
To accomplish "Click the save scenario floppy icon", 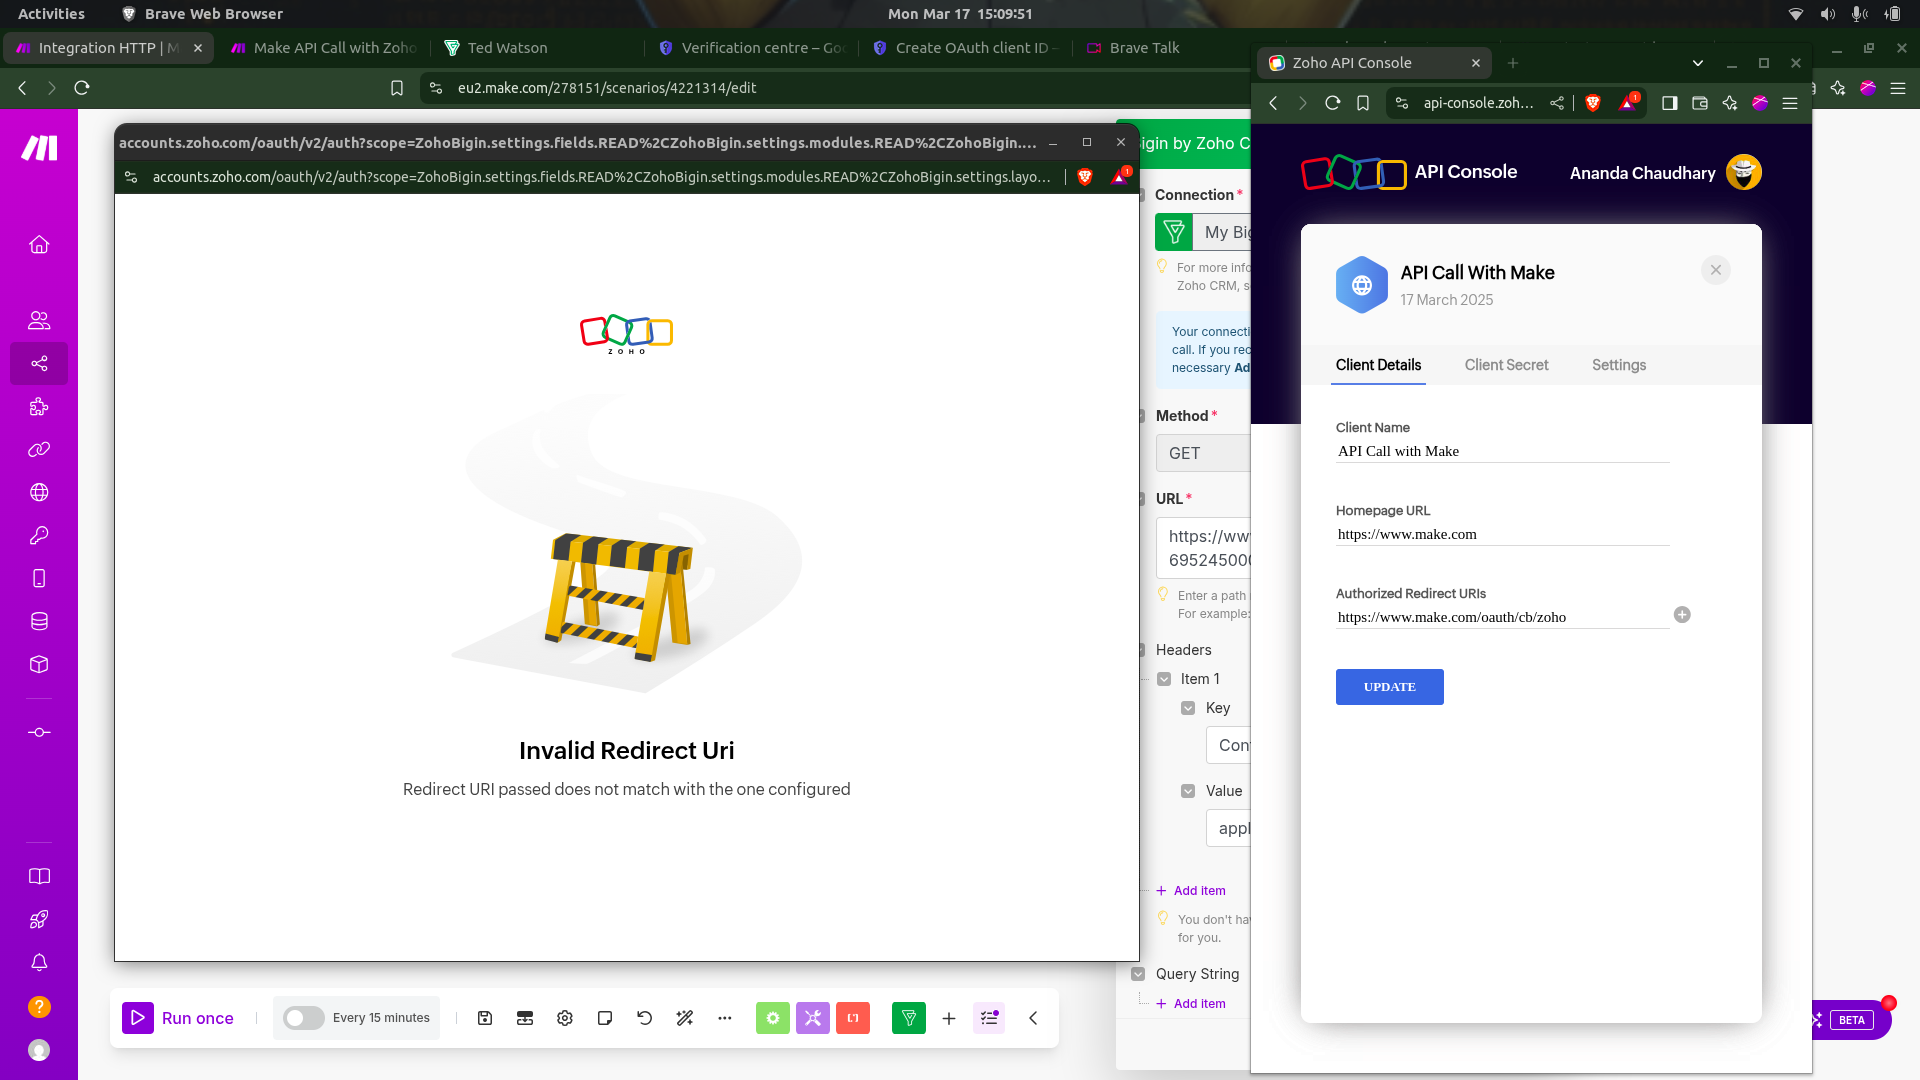I will [485, 1018].
